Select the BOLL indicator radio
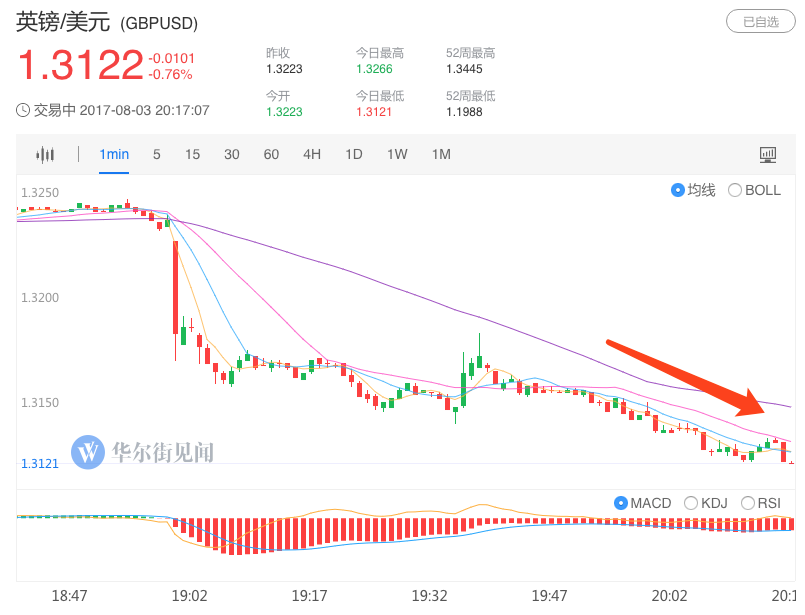 coord(735,190)
